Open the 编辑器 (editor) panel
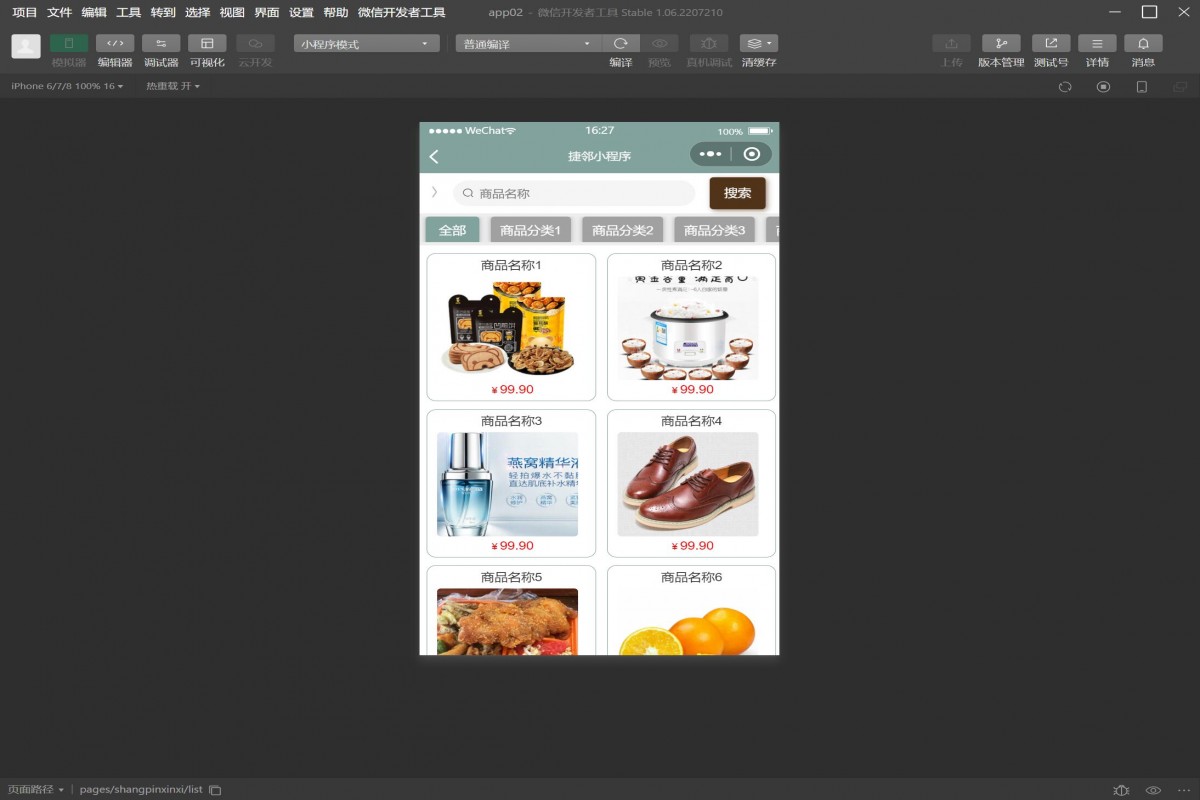1200x800 pixels. coord(115,44)
